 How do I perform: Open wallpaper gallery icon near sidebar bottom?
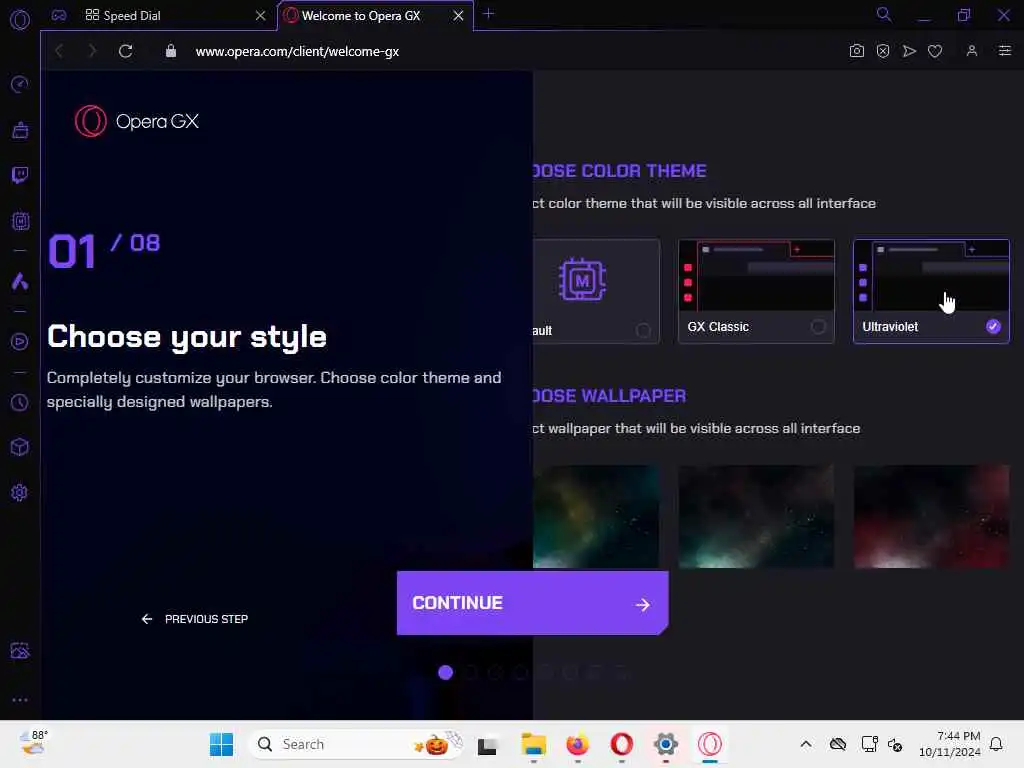20,650
